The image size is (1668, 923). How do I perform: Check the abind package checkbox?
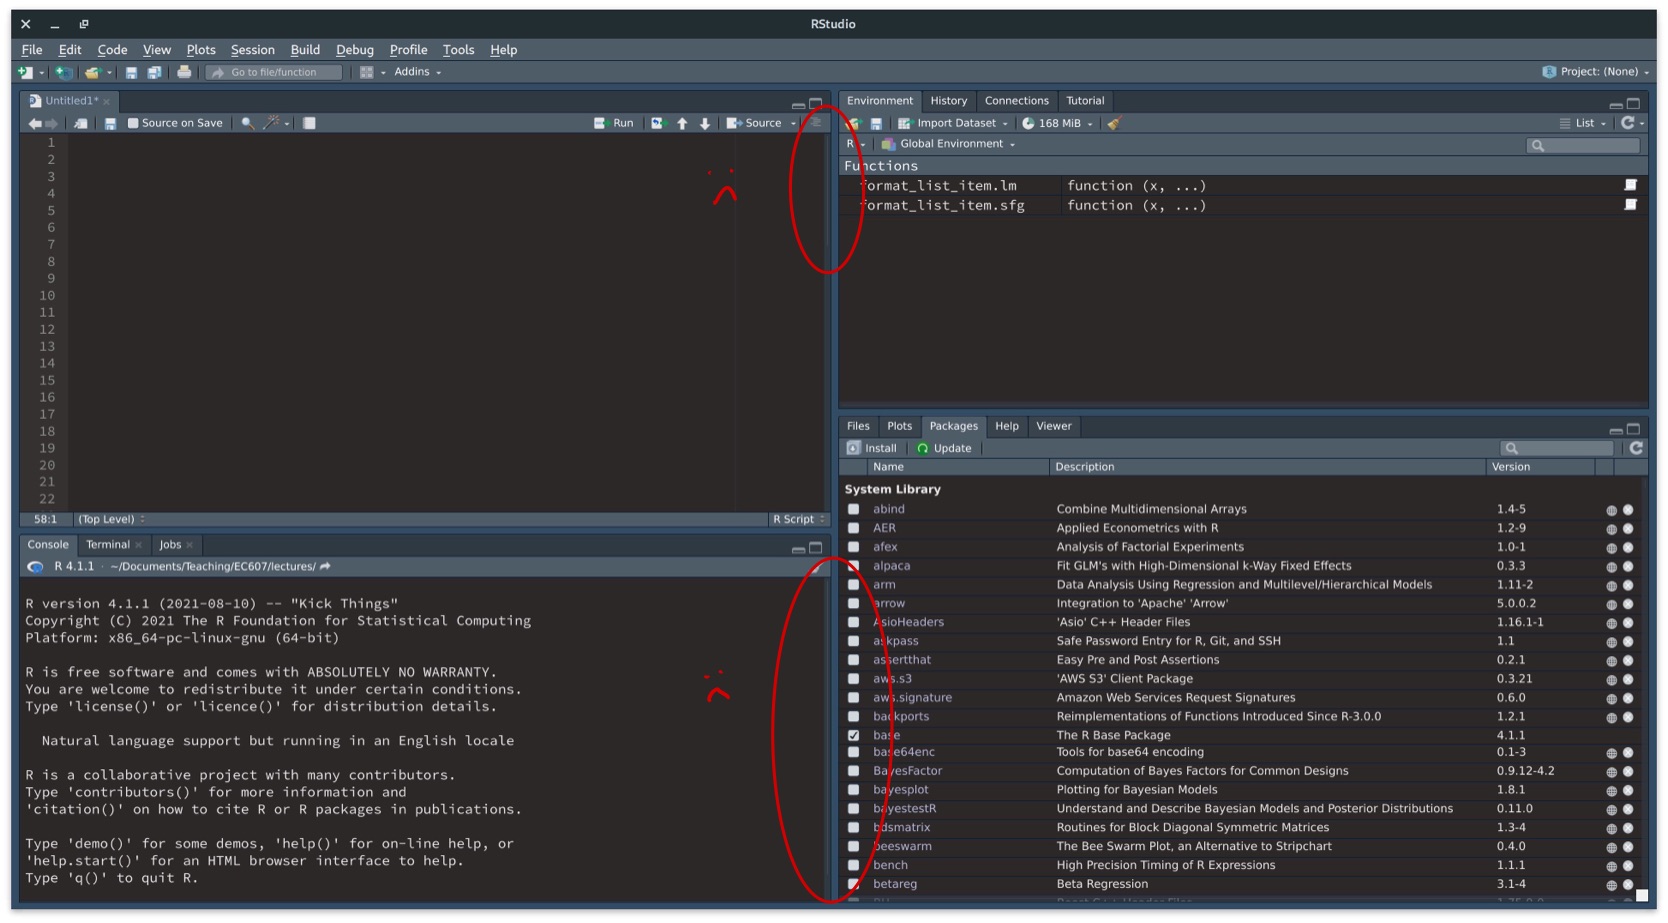(x=853, y=508)
